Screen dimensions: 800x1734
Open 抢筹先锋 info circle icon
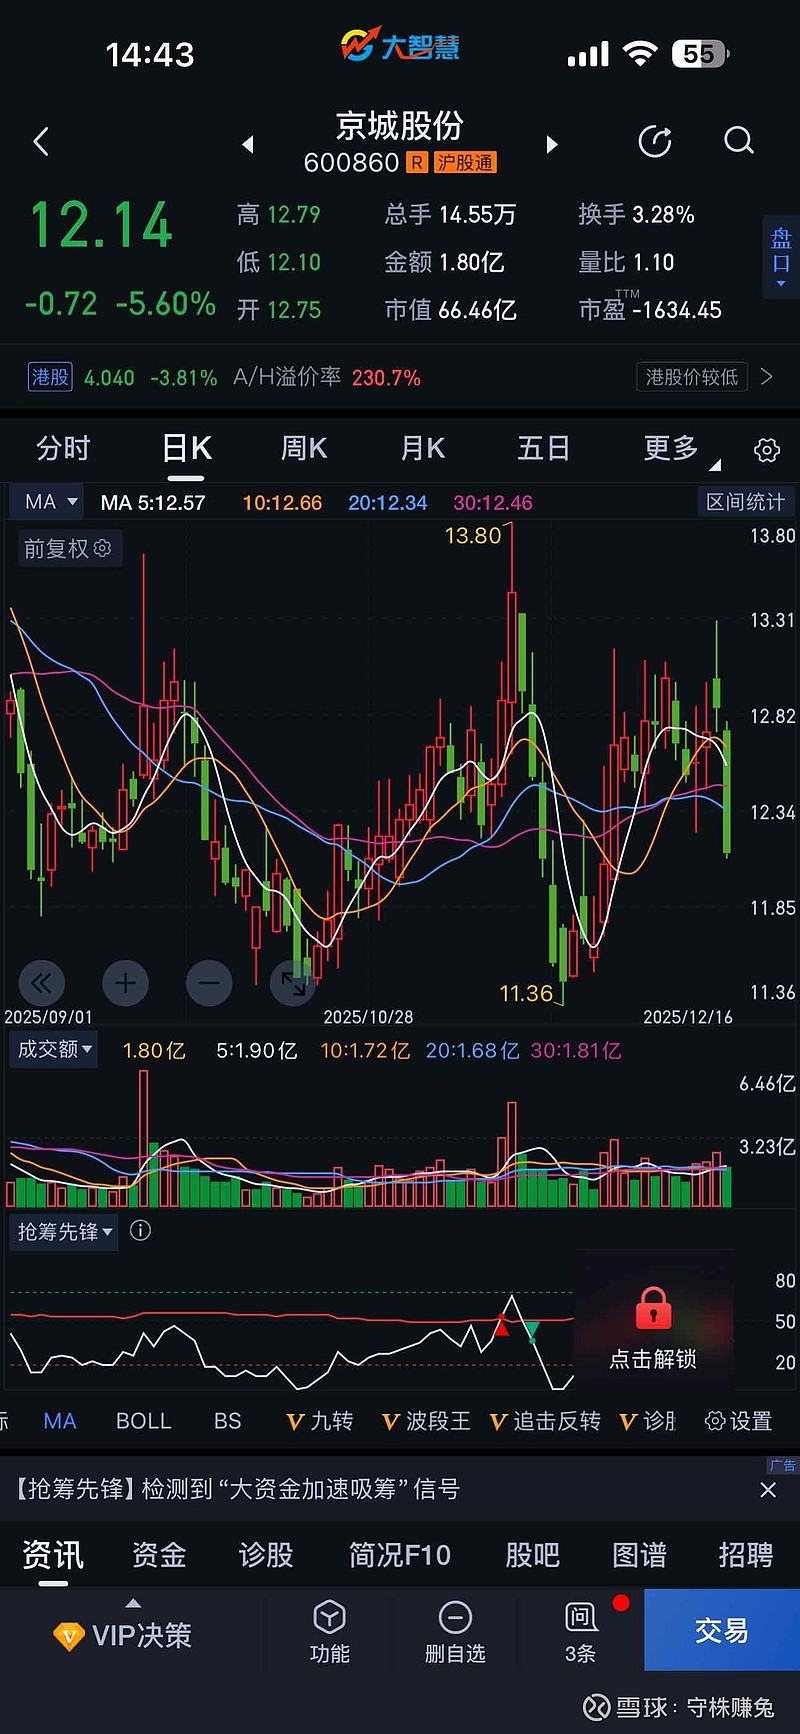click(x=141, y=1230)
